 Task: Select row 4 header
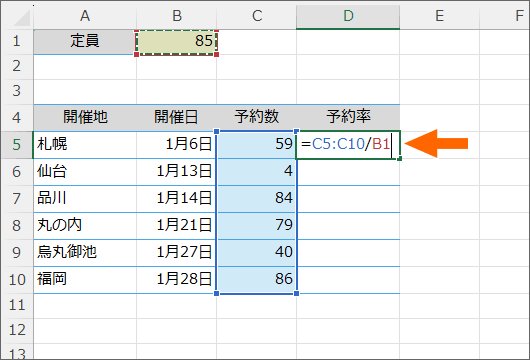pos(17,118)
